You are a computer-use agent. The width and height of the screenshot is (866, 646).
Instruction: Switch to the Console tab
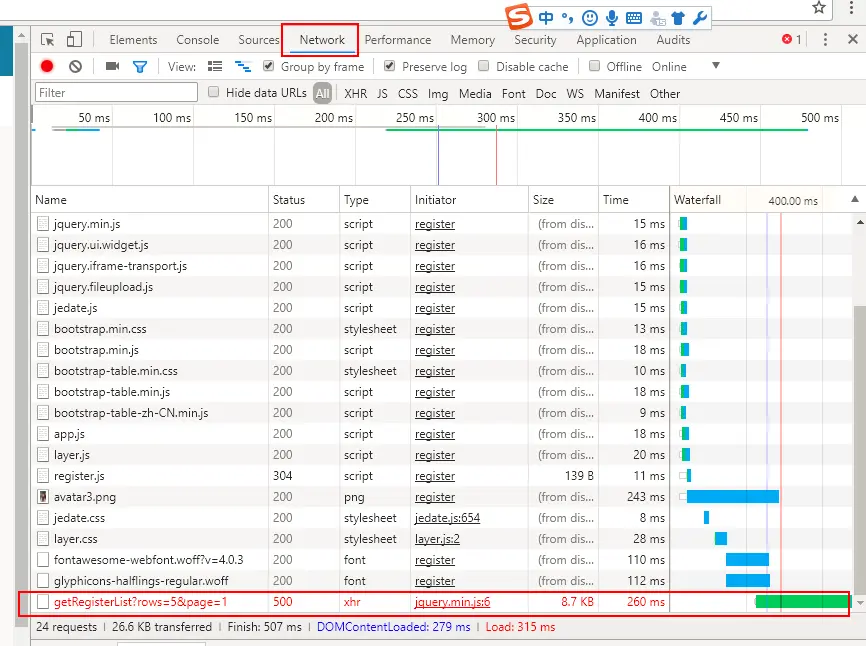click(x=198, y=40)
